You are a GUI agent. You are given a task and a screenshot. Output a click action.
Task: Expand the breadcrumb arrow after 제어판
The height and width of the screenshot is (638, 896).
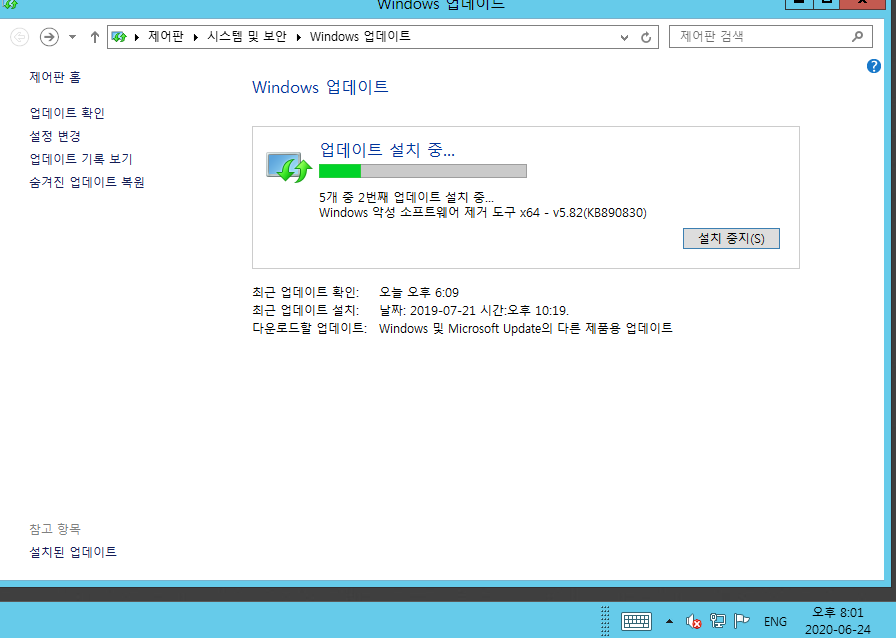tap(196, 37)
